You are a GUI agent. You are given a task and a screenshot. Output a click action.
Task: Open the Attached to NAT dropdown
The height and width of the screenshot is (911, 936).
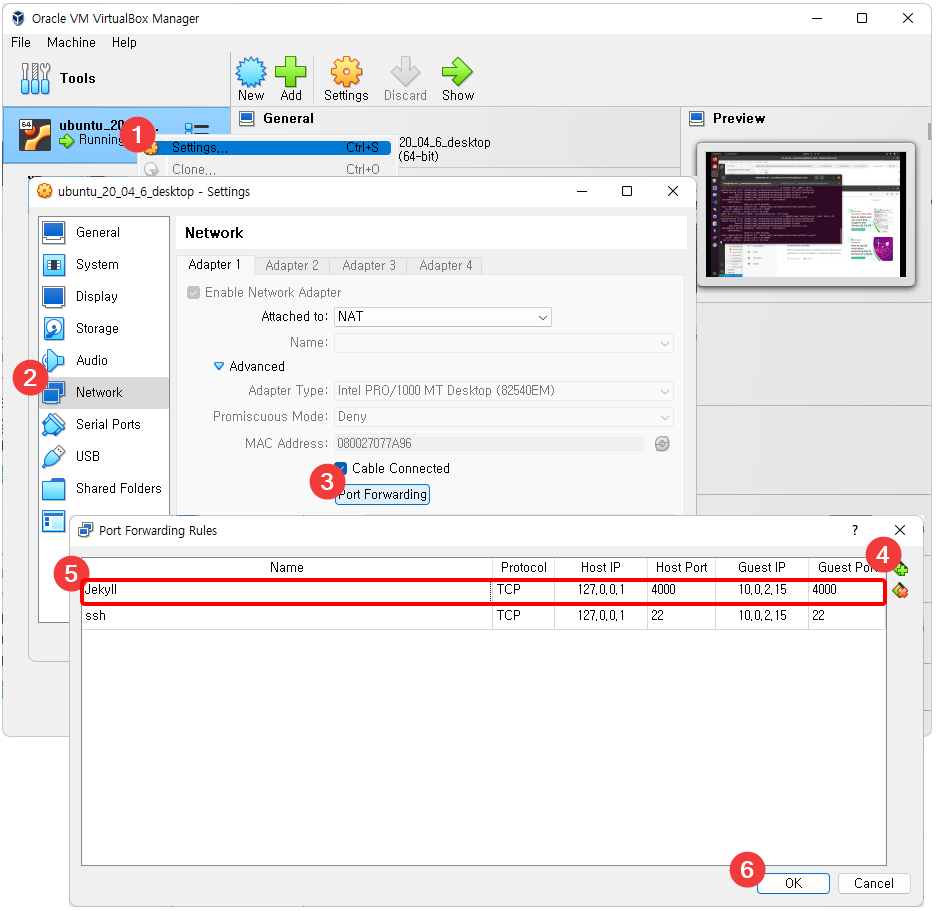(x=442, y=317)
